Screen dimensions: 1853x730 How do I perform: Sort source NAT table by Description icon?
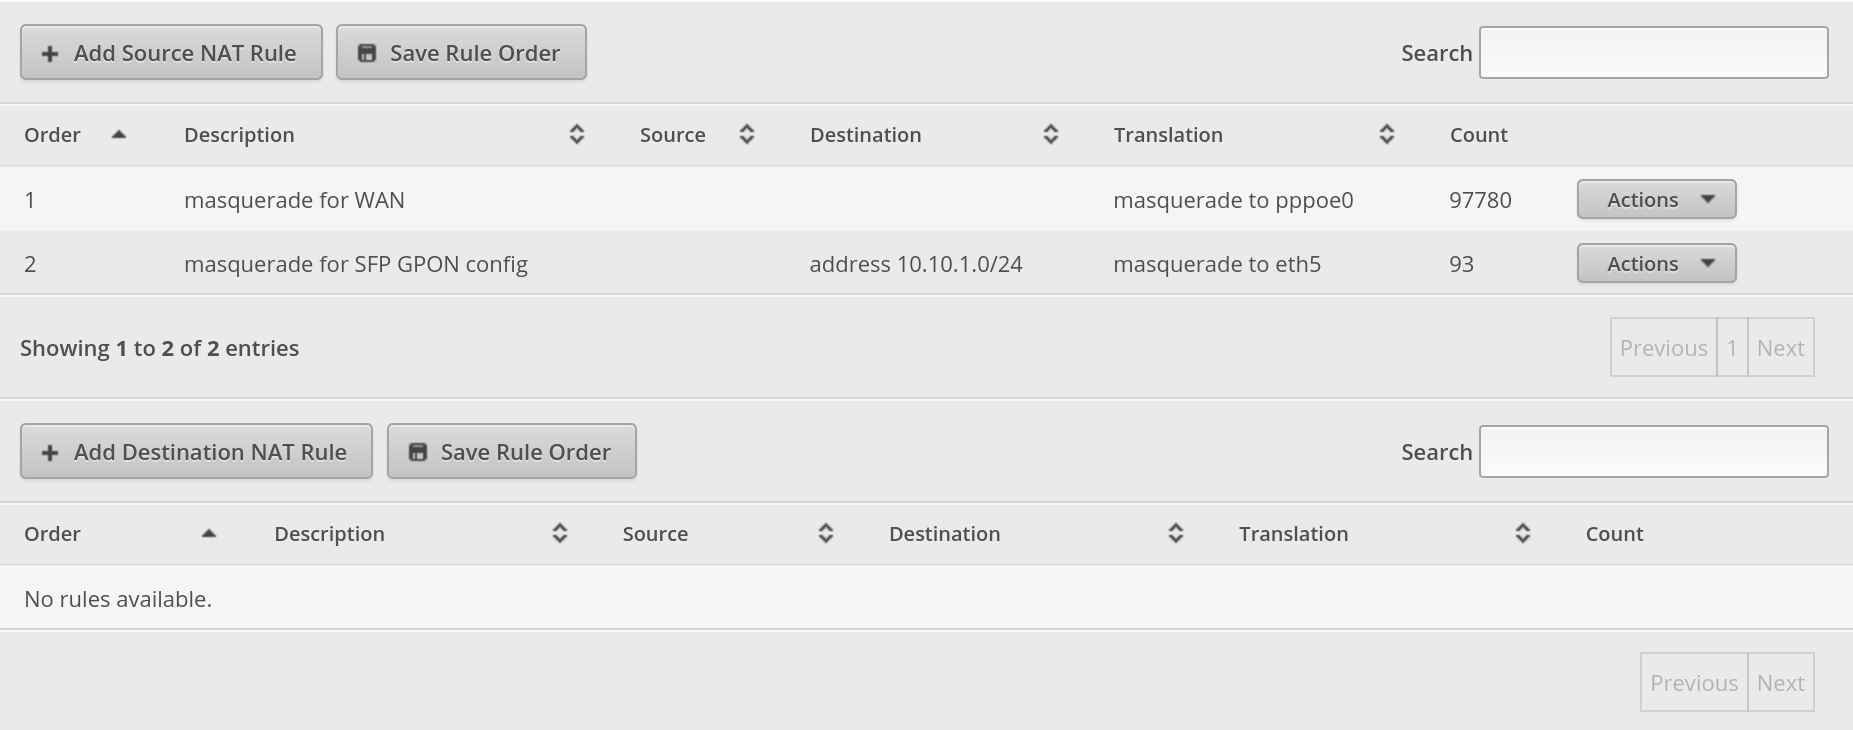pyautogui.click(x=577, y=135)
